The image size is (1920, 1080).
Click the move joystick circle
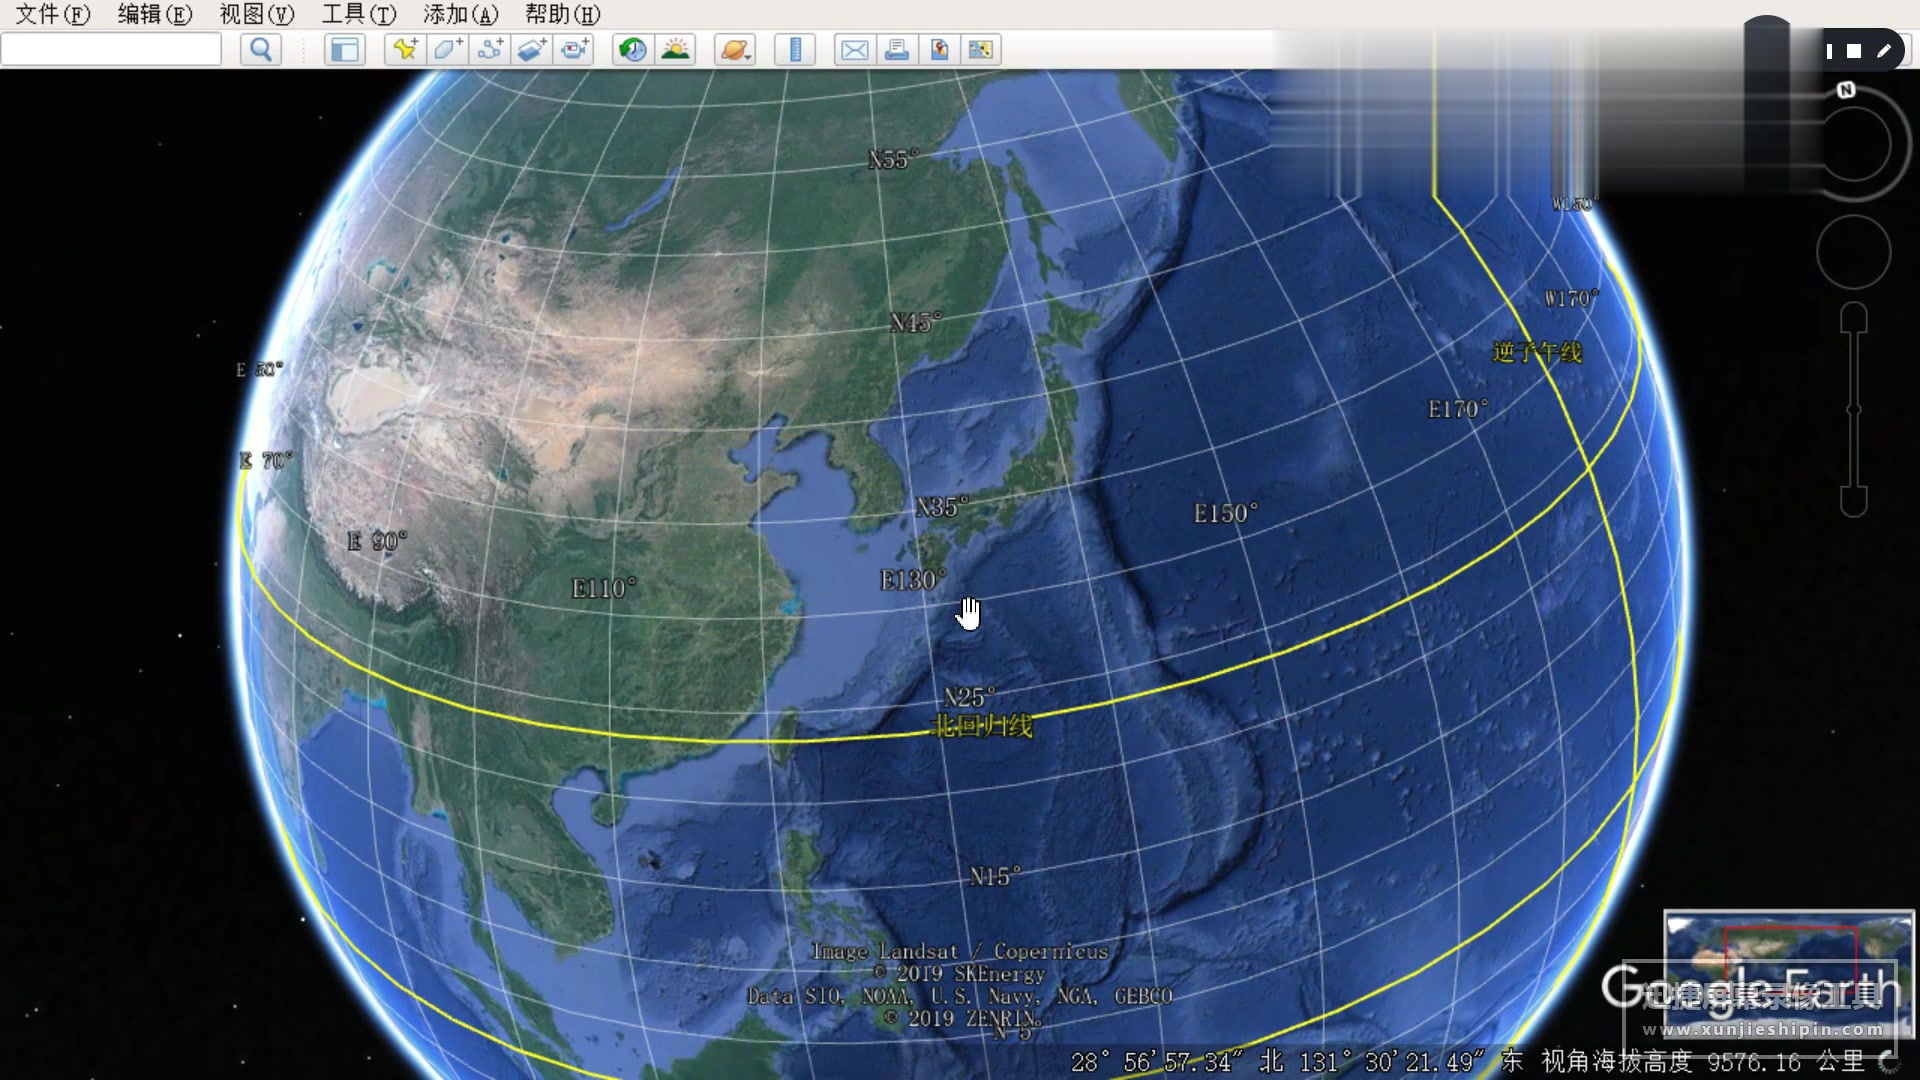point(1853,251)
